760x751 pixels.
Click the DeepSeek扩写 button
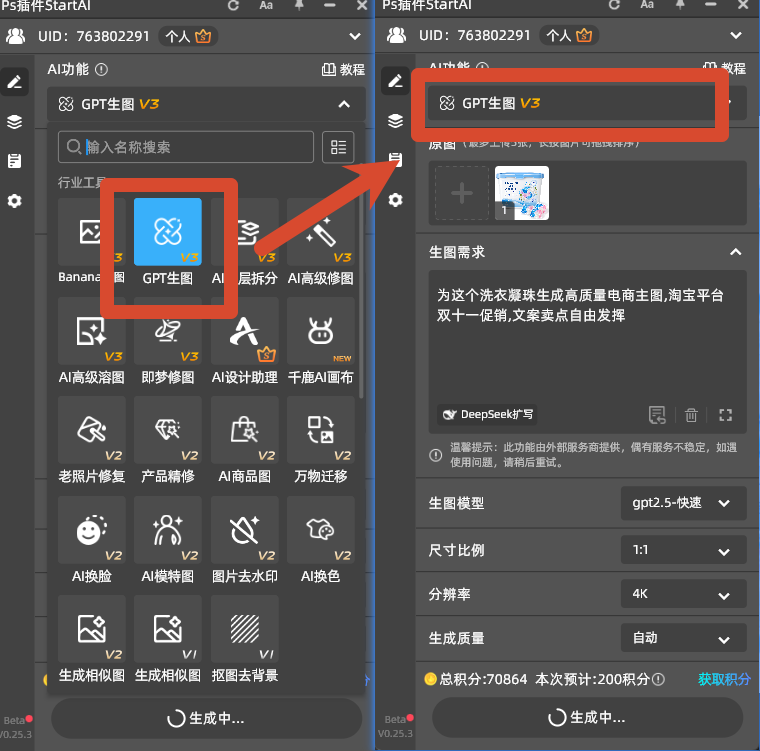click(487, 415)
